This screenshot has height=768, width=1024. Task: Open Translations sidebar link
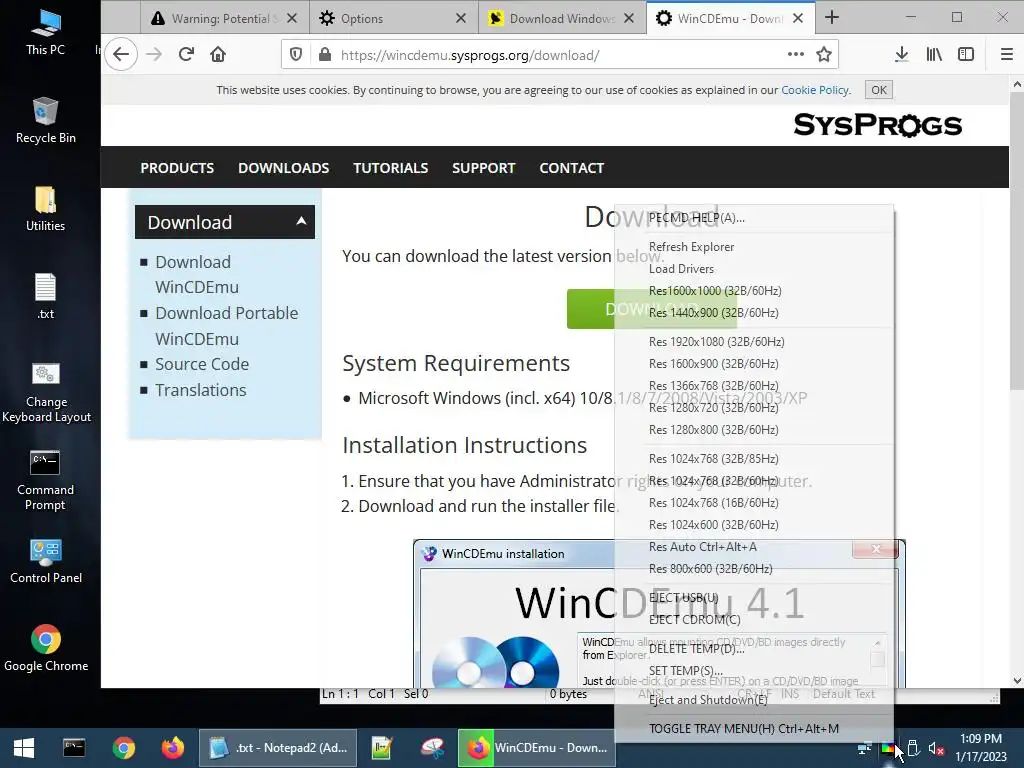200,390
